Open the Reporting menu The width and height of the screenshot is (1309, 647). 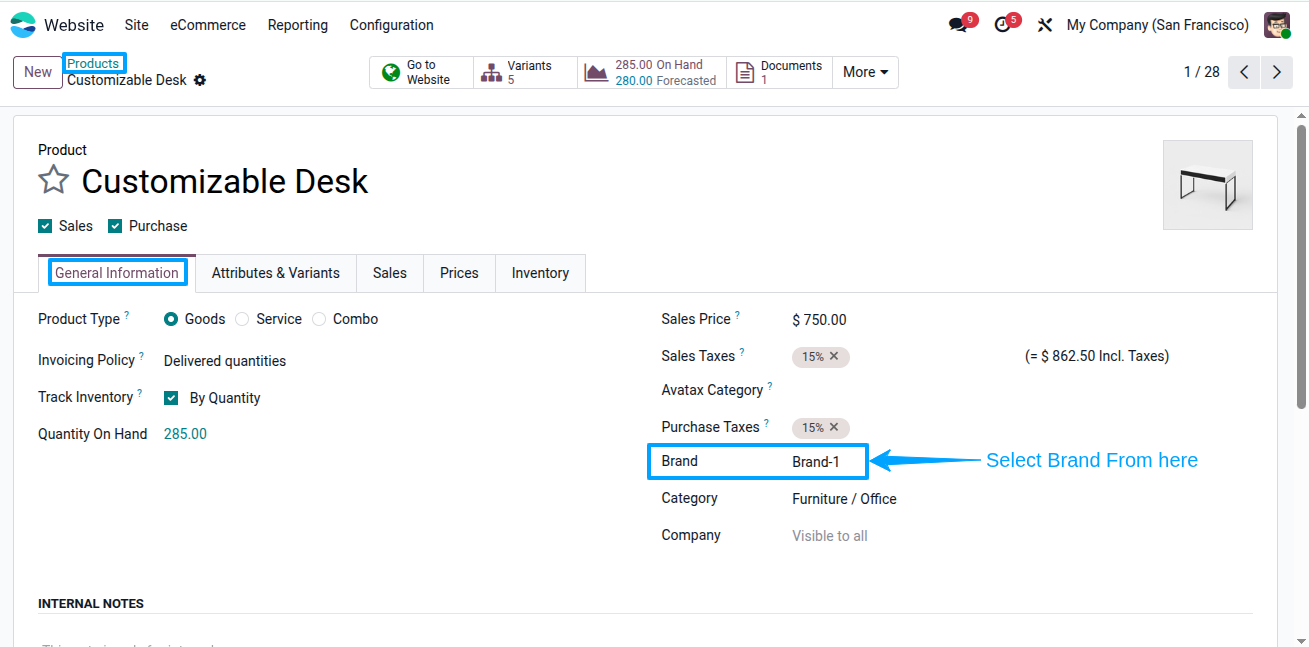[298, 25]
